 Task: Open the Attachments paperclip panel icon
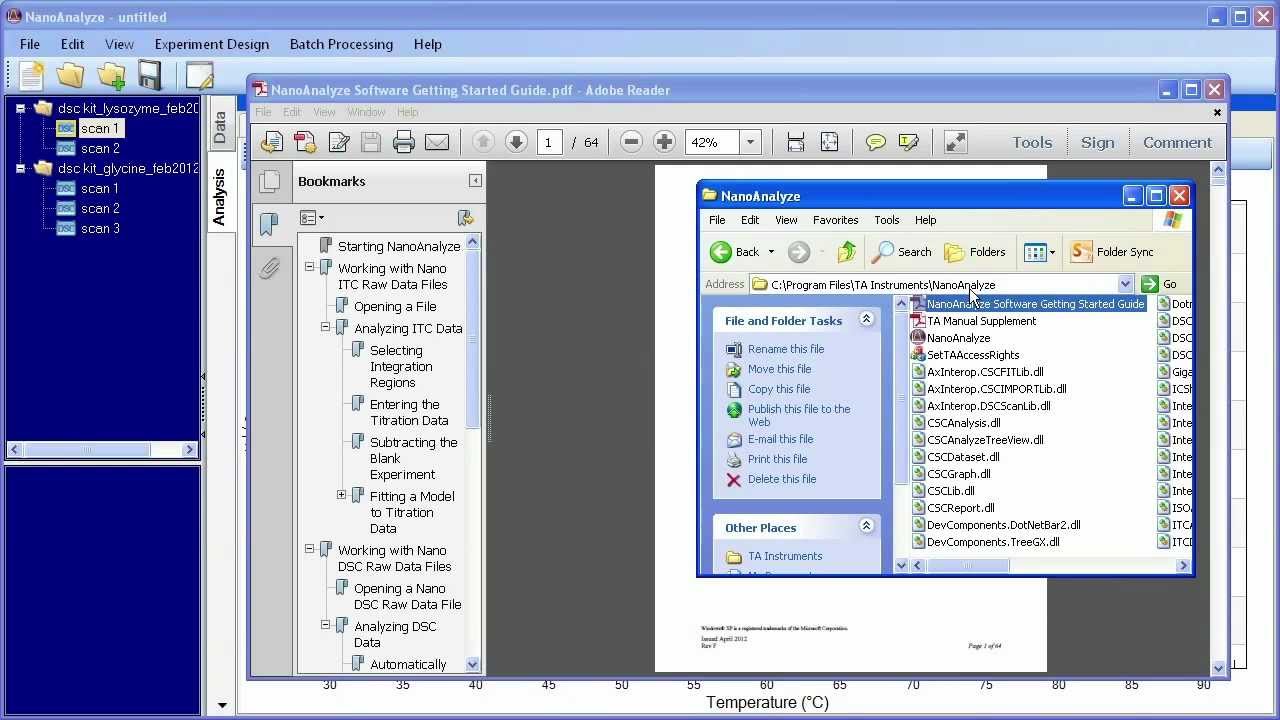(269, 268)
